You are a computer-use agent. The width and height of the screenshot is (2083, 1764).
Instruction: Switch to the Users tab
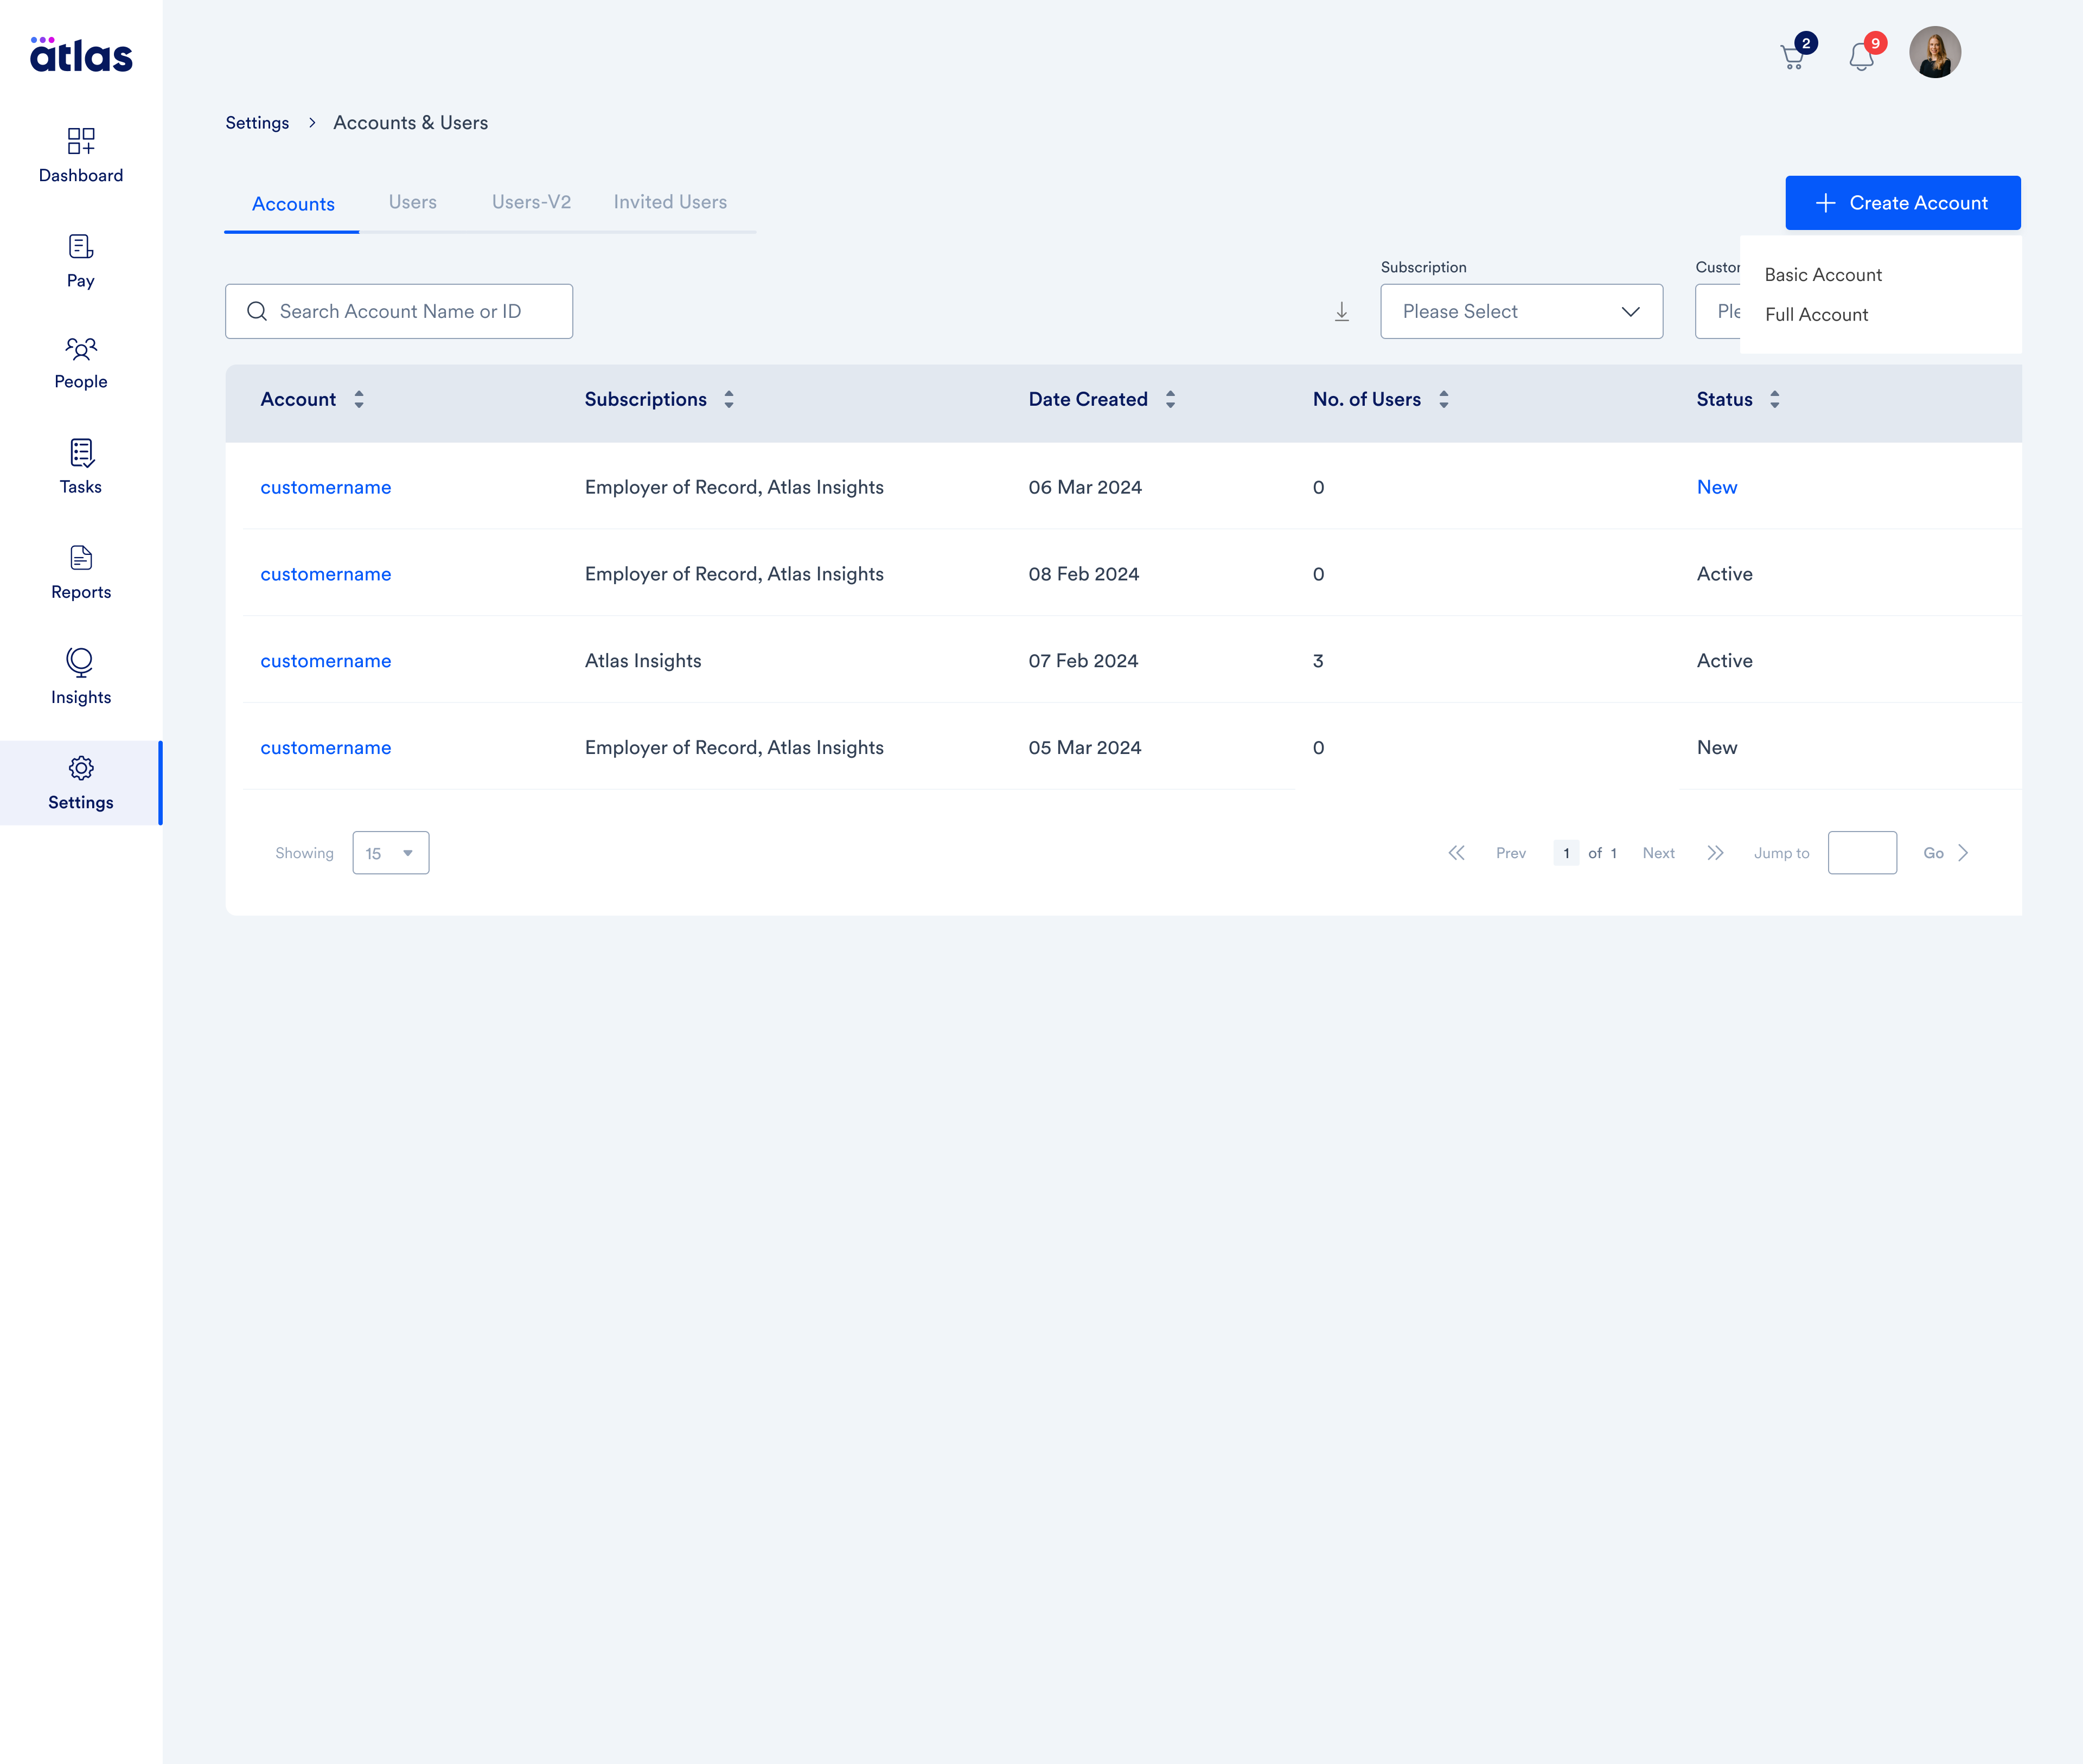pyautogui.click(x=413, y=202)
